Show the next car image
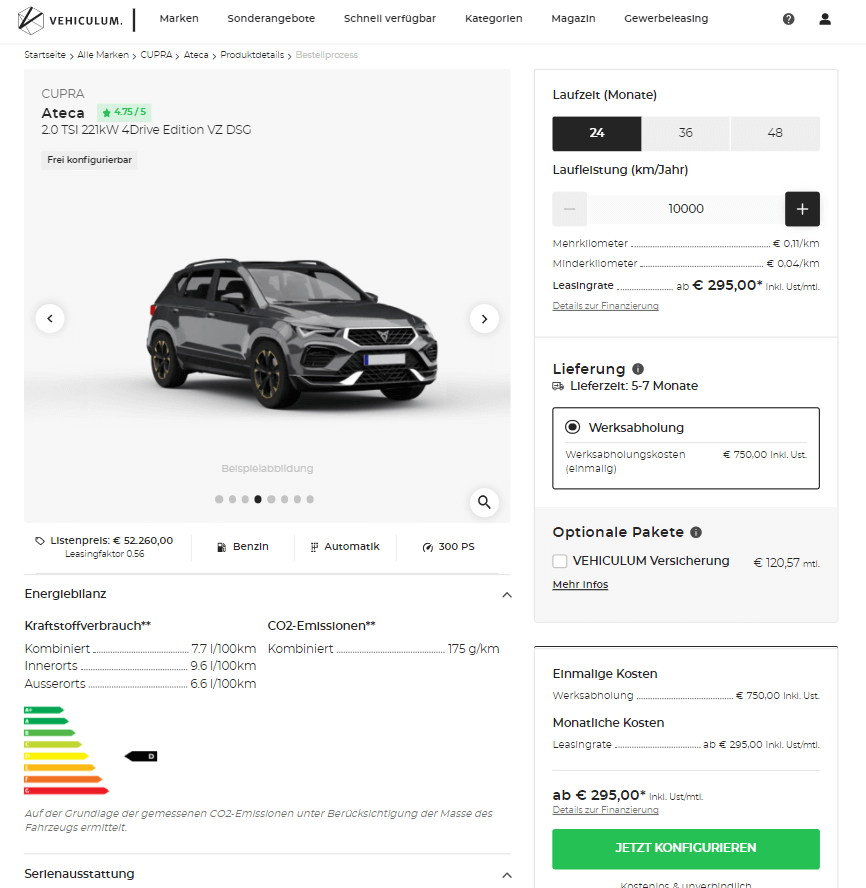Screen dimensions: 866x888 484,318
